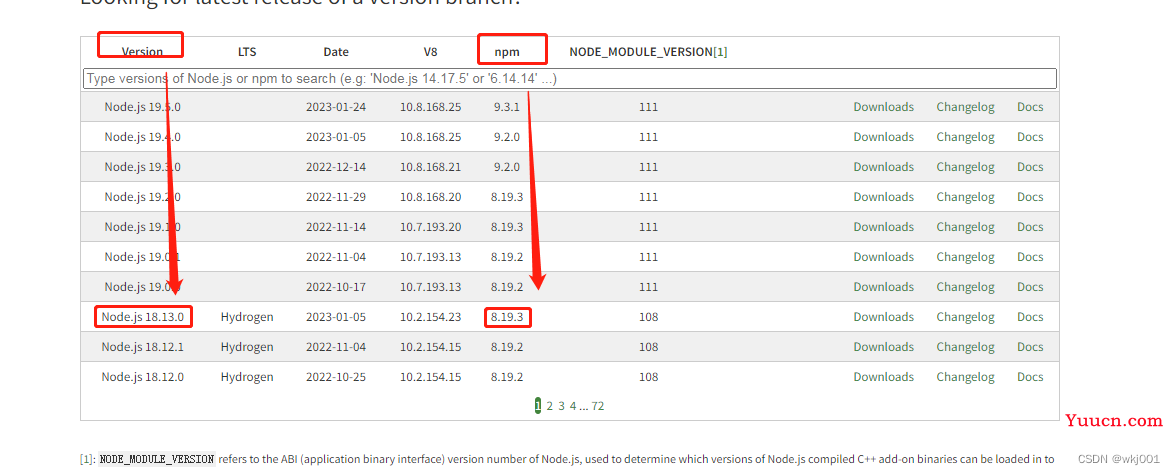1175x475 pixels.
Task: Open Downloads for Node.js 18.12.1
Action: [883, 347]
